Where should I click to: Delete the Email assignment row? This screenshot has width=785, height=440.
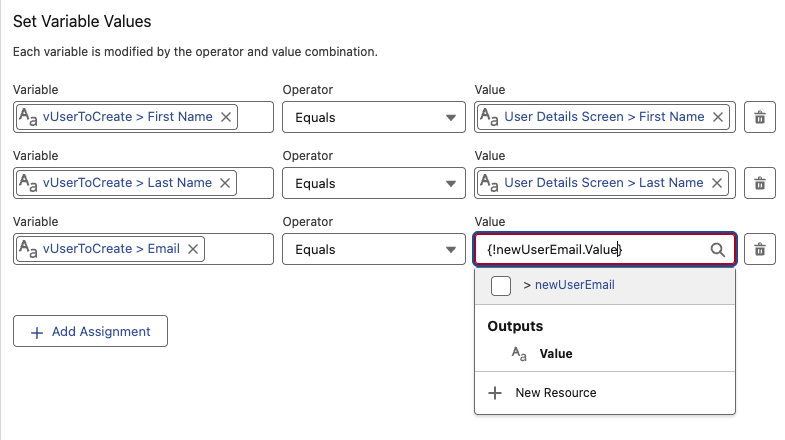point(760,249)
